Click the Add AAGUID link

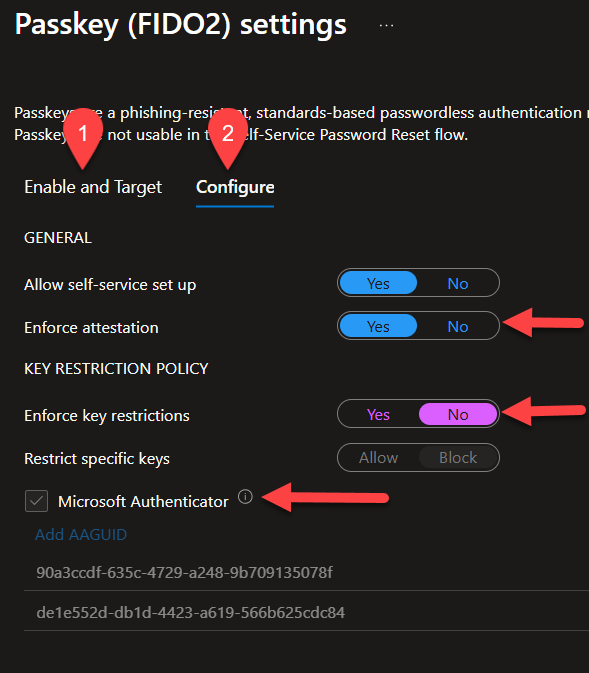(81, 534)
